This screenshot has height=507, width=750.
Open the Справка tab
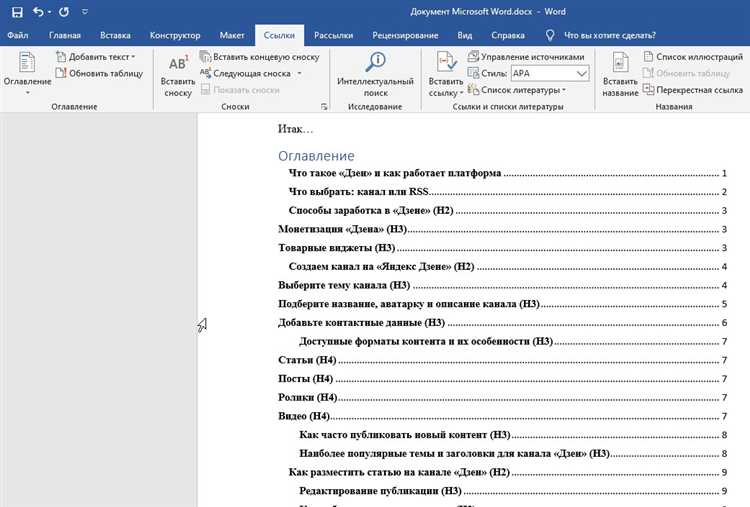pos(507,35)
